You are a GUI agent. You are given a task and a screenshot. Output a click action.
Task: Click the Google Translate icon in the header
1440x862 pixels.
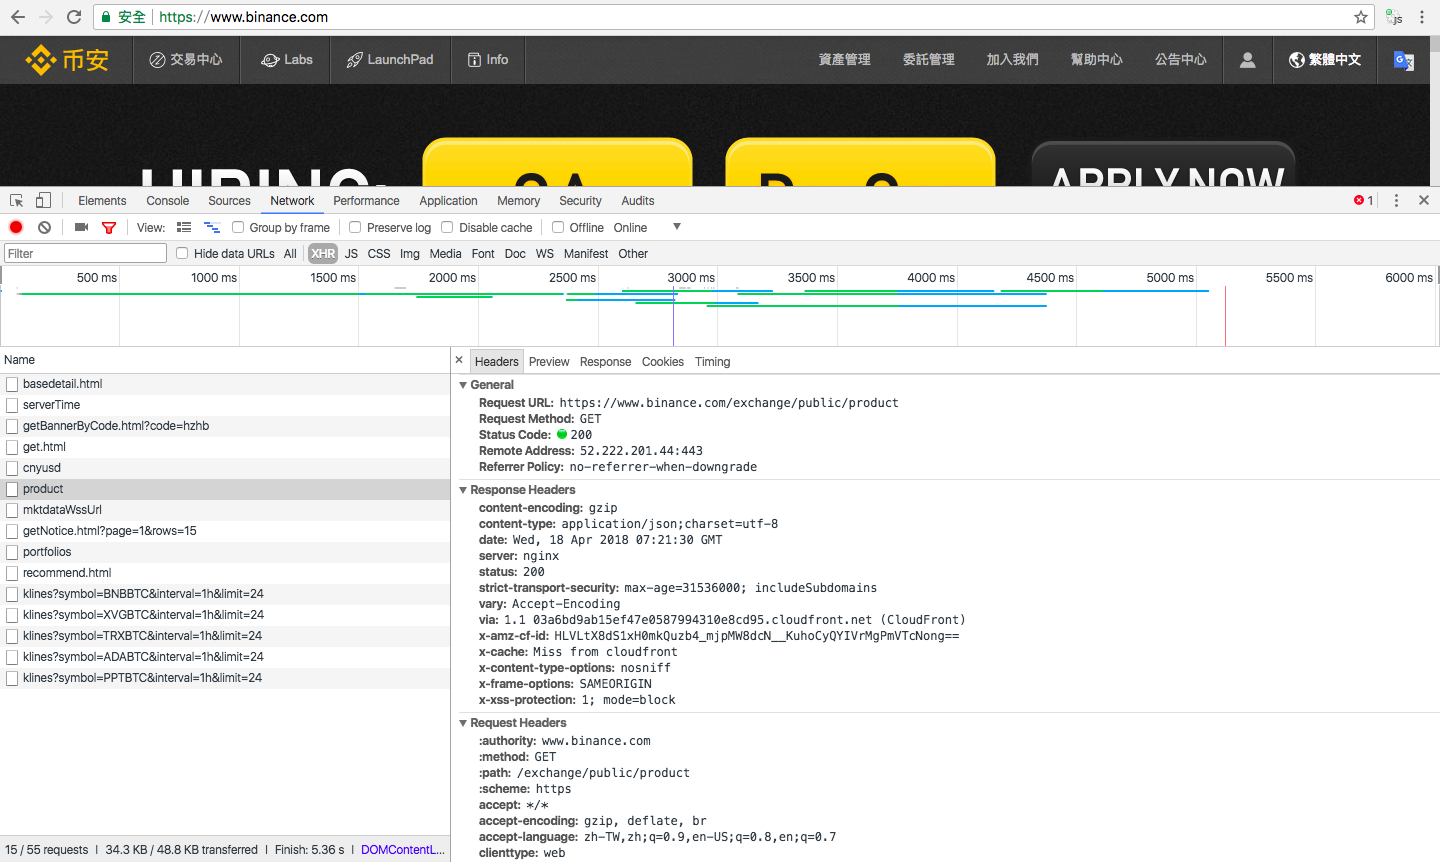pos(1404,60)
